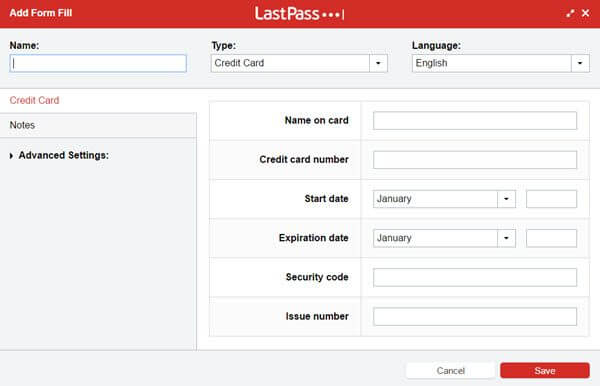Click the Credit card number field

pos(475,160)
